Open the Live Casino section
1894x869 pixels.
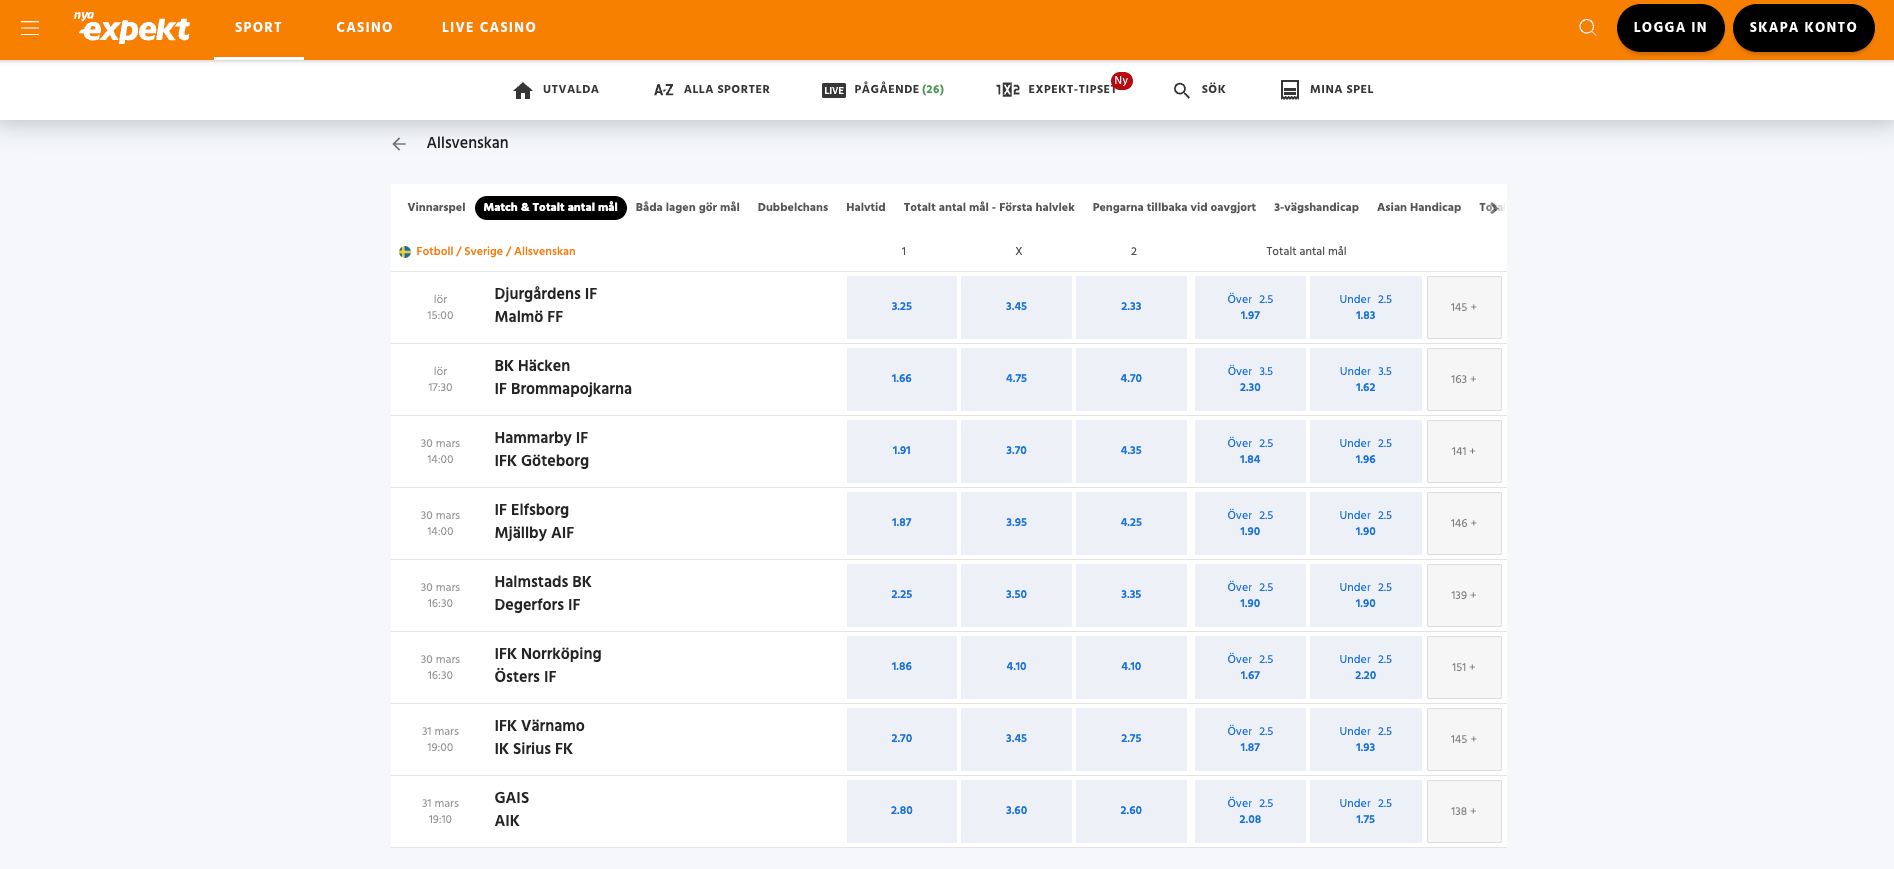489,28
